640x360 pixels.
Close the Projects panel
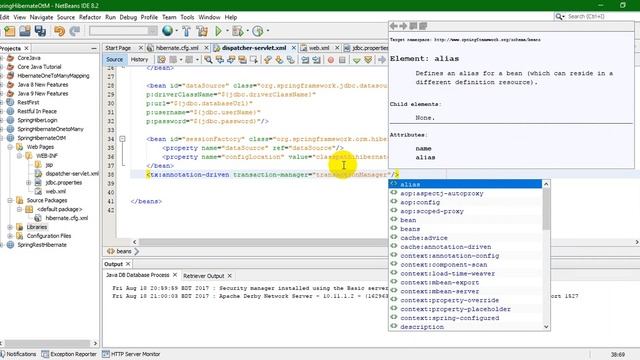27,48
